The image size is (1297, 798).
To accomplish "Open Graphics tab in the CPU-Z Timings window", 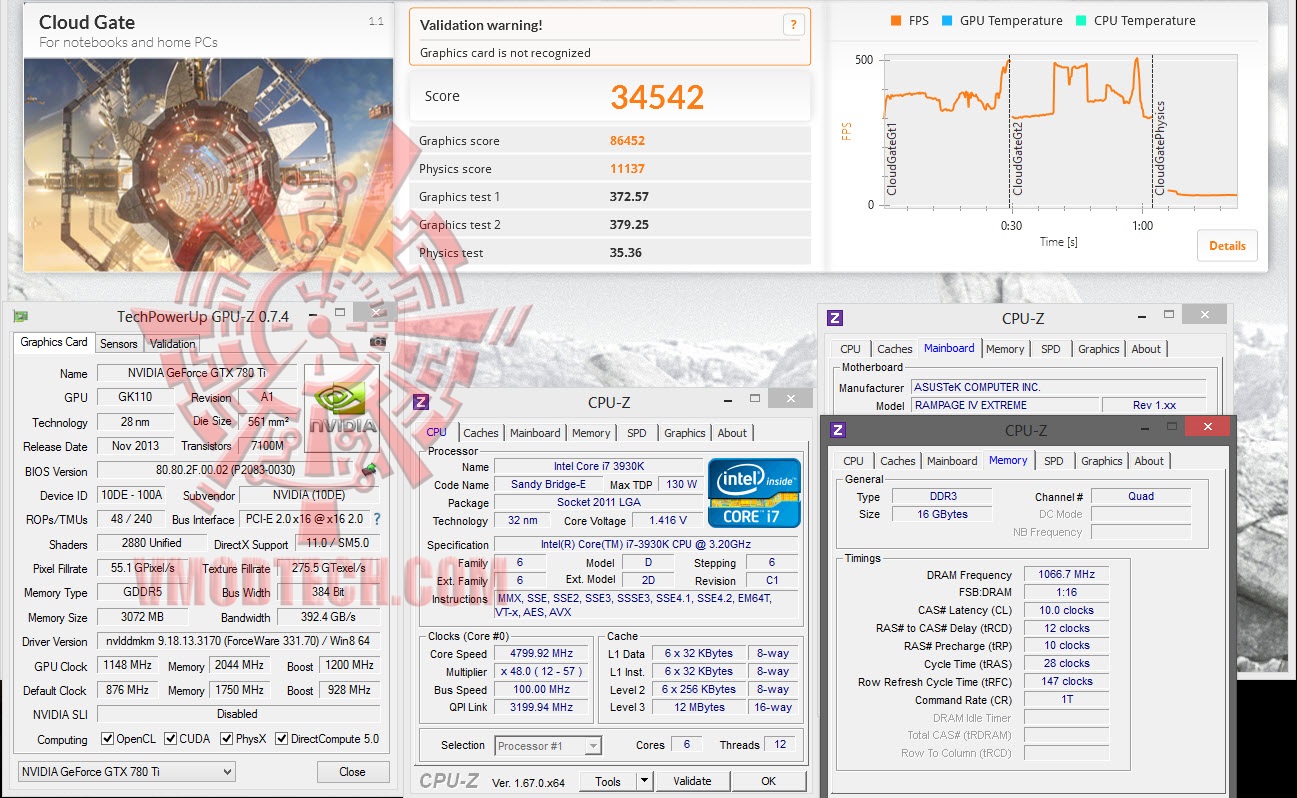I will (x=1102, y=461).
